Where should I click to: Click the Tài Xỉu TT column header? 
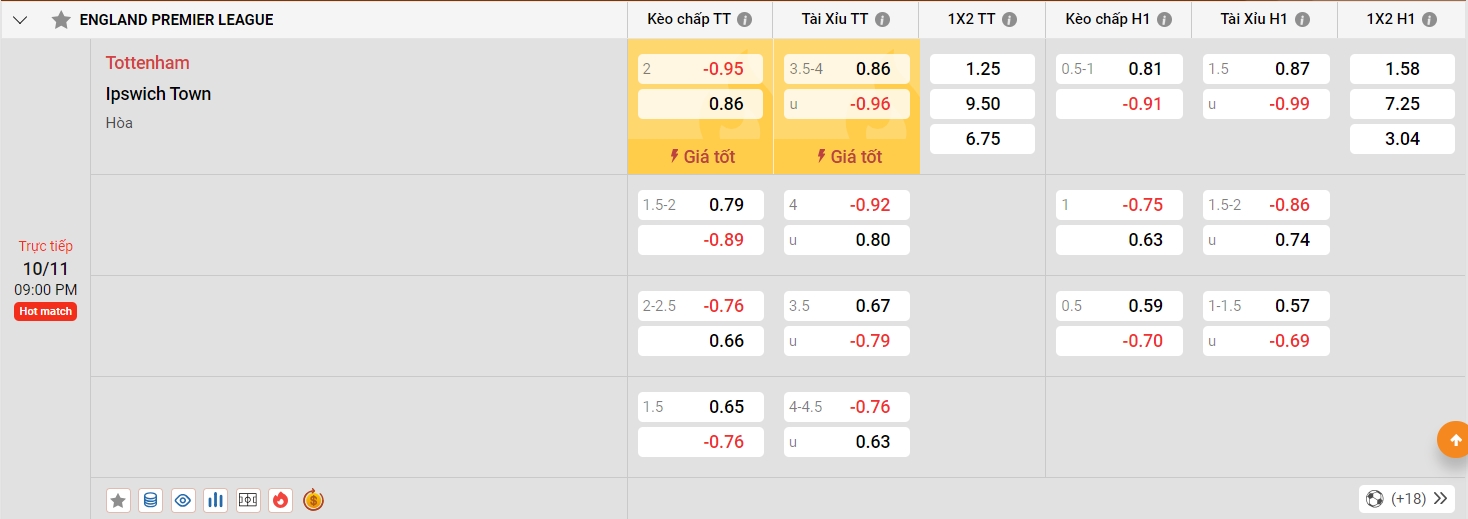[x=834, y=20]
